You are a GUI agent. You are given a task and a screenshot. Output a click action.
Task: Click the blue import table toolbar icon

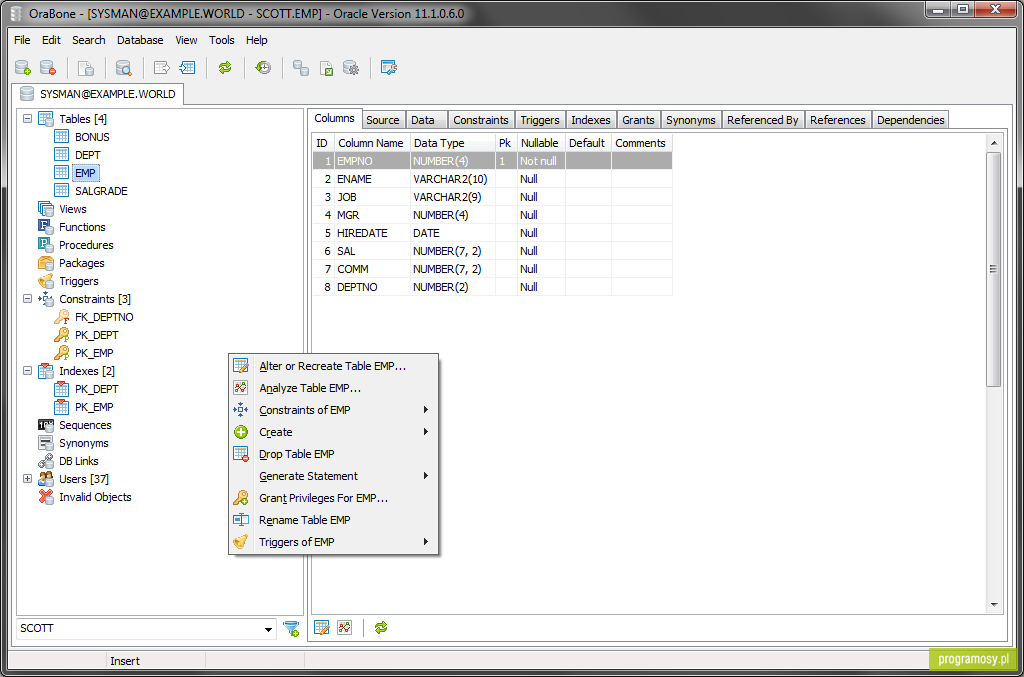[x=187, y=67]
